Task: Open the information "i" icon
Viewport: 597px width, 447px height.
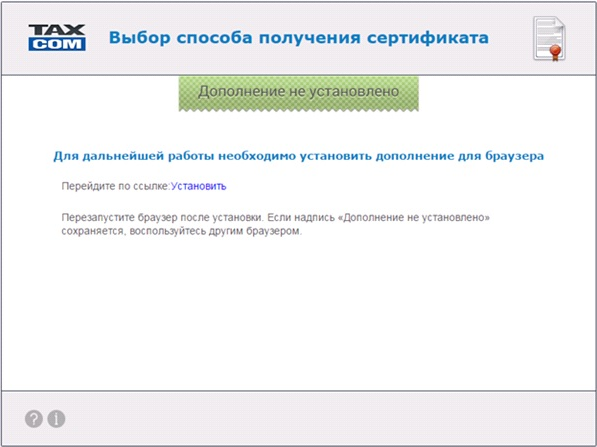Action: [x=56, y=419]
